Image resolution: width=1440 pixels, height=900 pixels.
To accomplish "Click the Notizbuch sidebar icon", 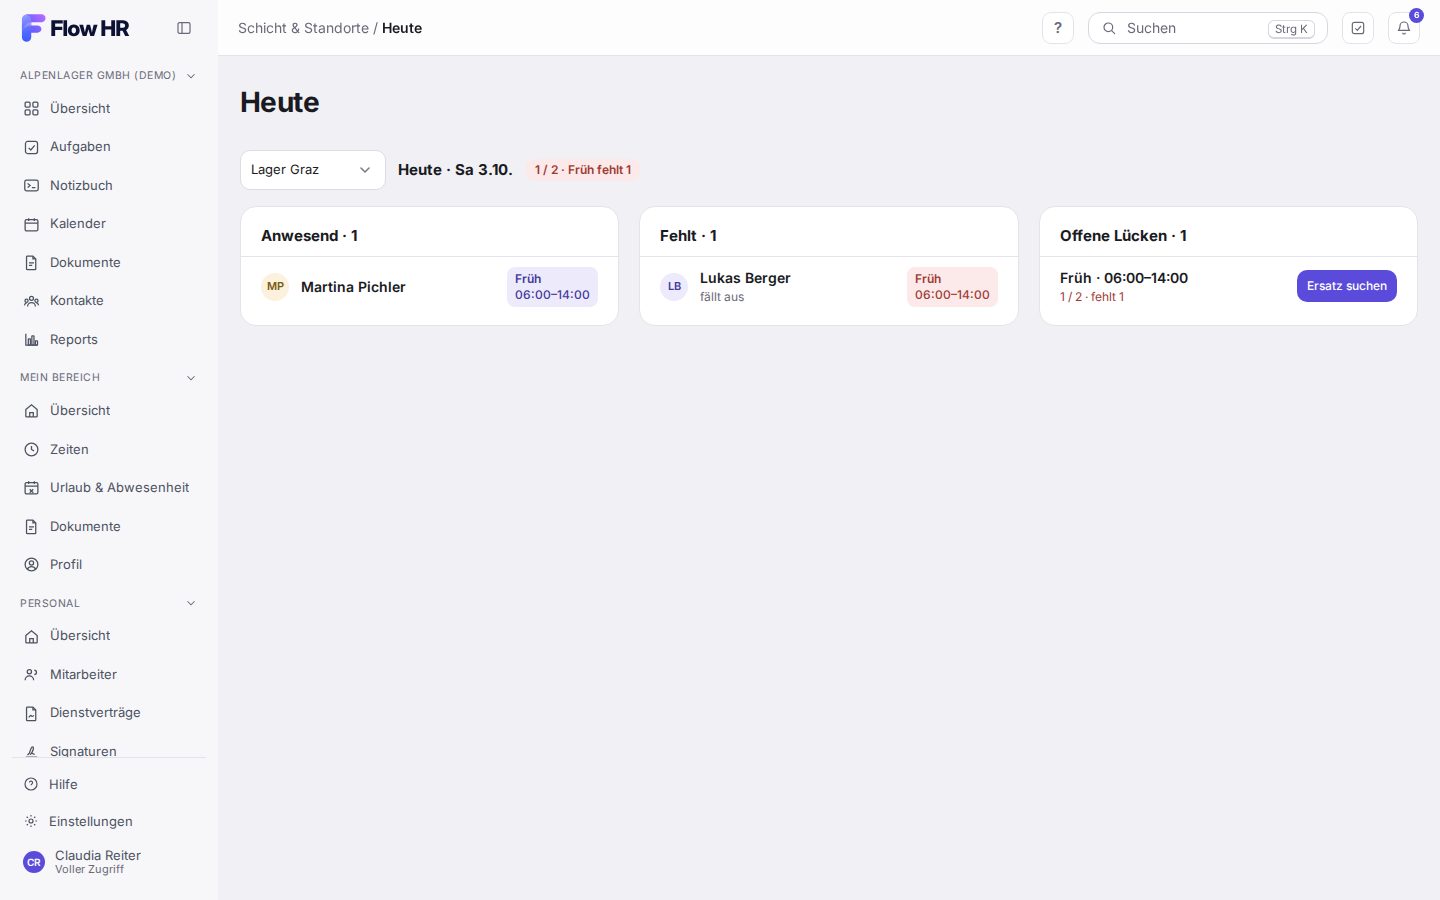I will point(32,186).
